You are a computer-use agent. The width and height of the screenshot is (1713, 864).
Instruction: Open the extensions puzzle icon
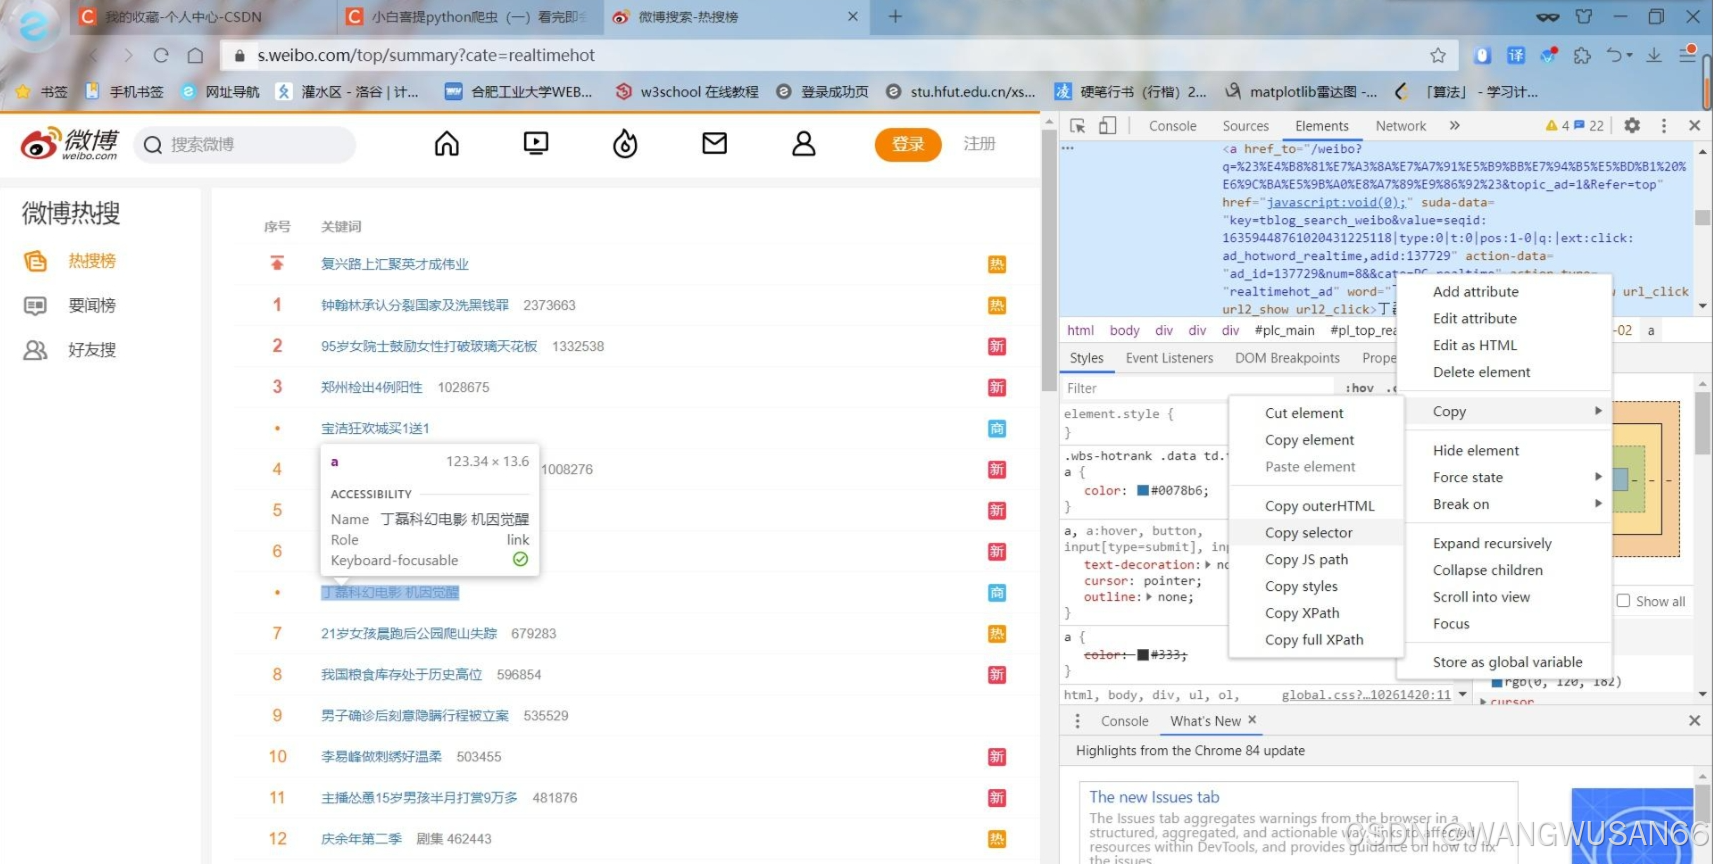point(1582,56)
